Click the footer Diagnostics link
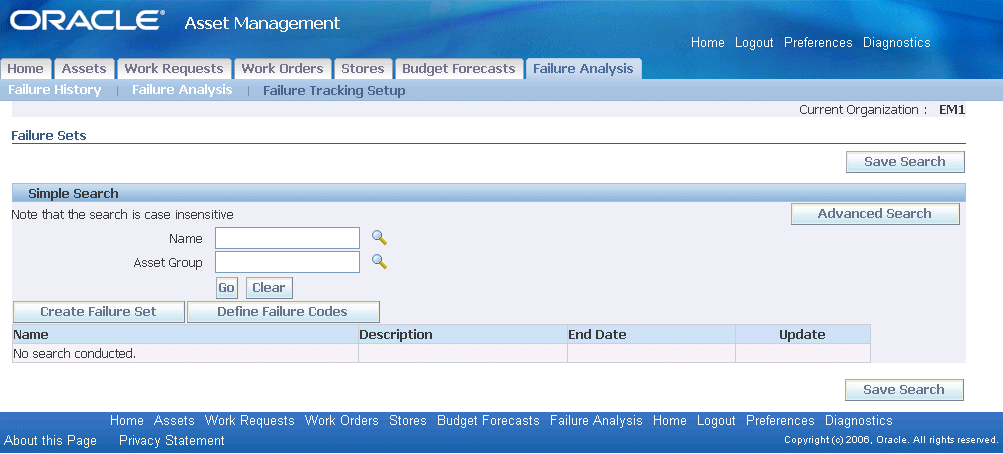1003x454 pixels. 858,421
